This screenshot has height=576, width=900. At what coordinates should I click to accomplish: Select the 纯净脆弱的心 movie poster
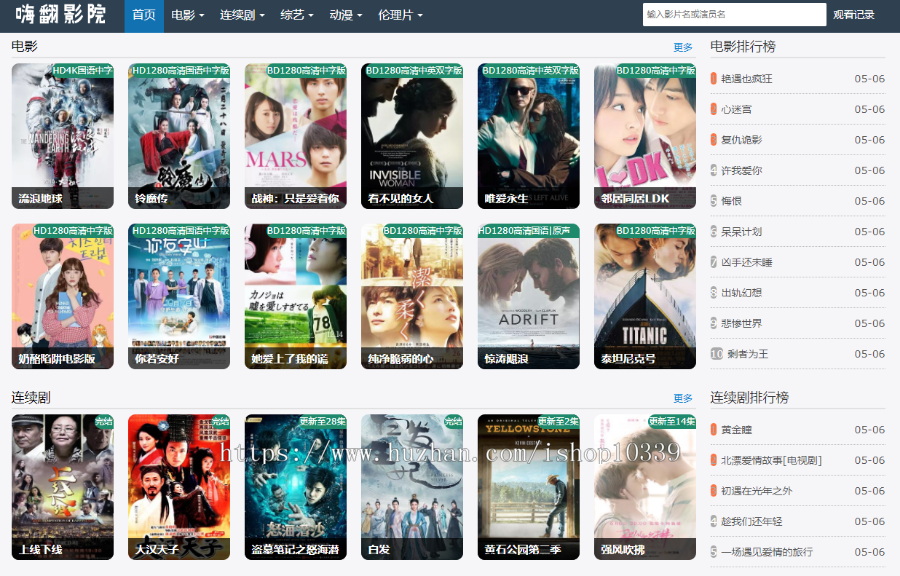(412, 296)
